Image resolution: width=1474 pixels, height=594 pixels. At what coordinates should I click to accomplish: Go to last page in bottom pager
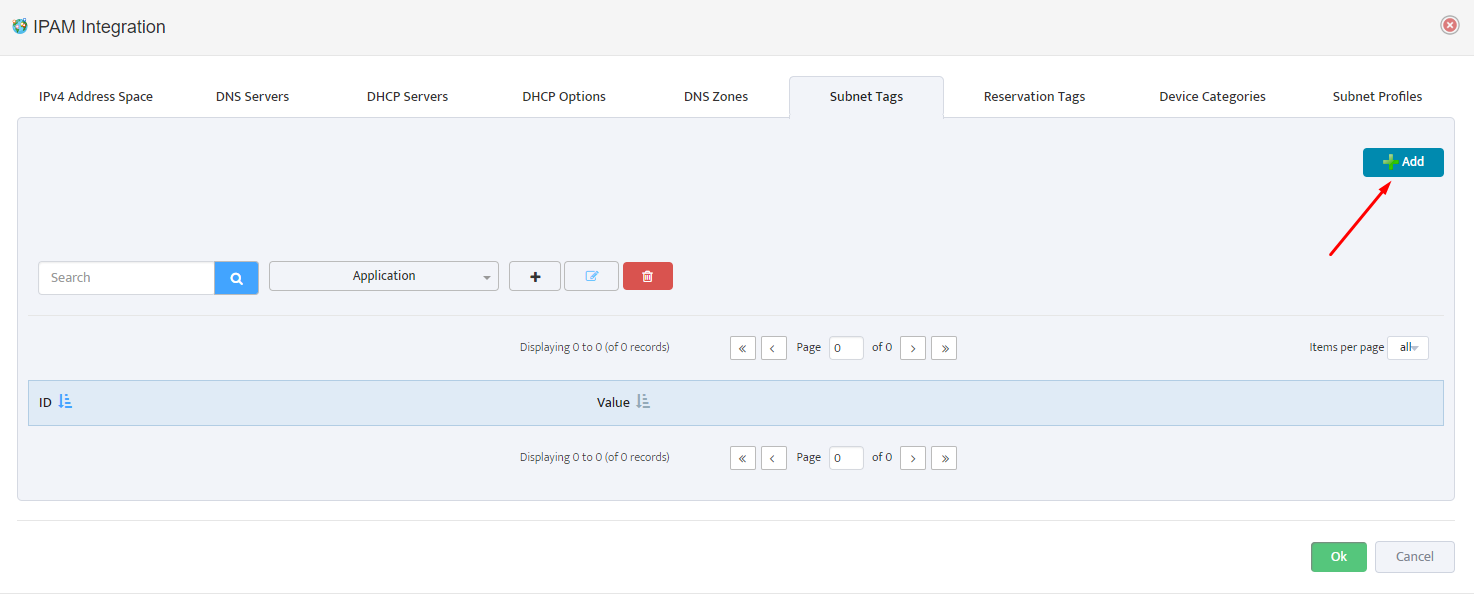[944, 458]
